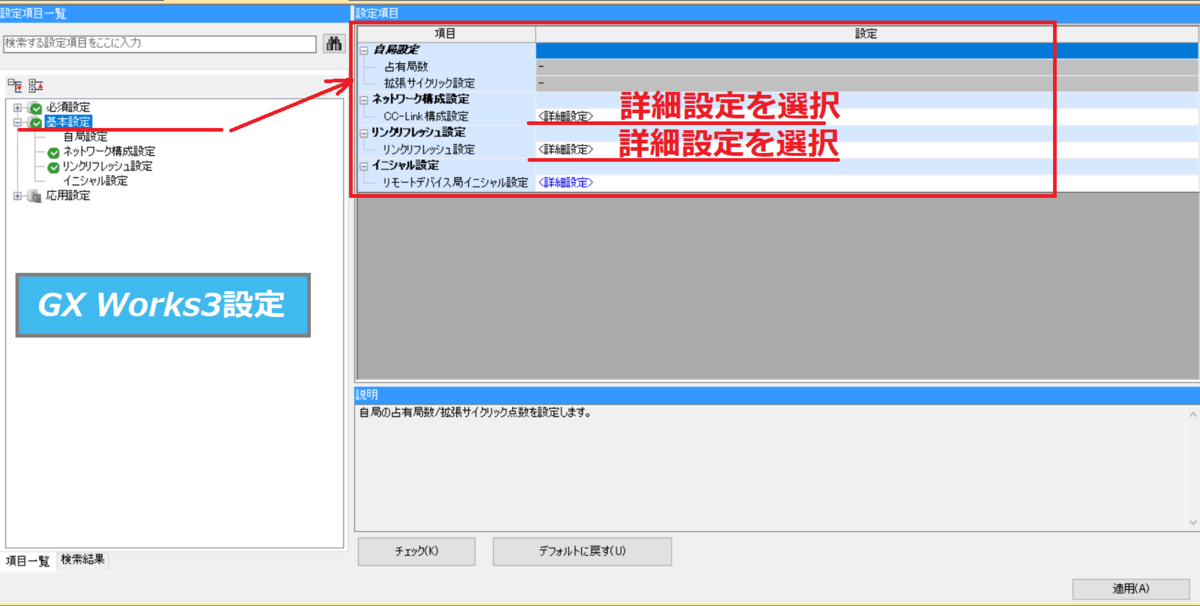Click the setting-item search input field
The height and width of the screenshot is (606, 1200).
pos(160,44)
